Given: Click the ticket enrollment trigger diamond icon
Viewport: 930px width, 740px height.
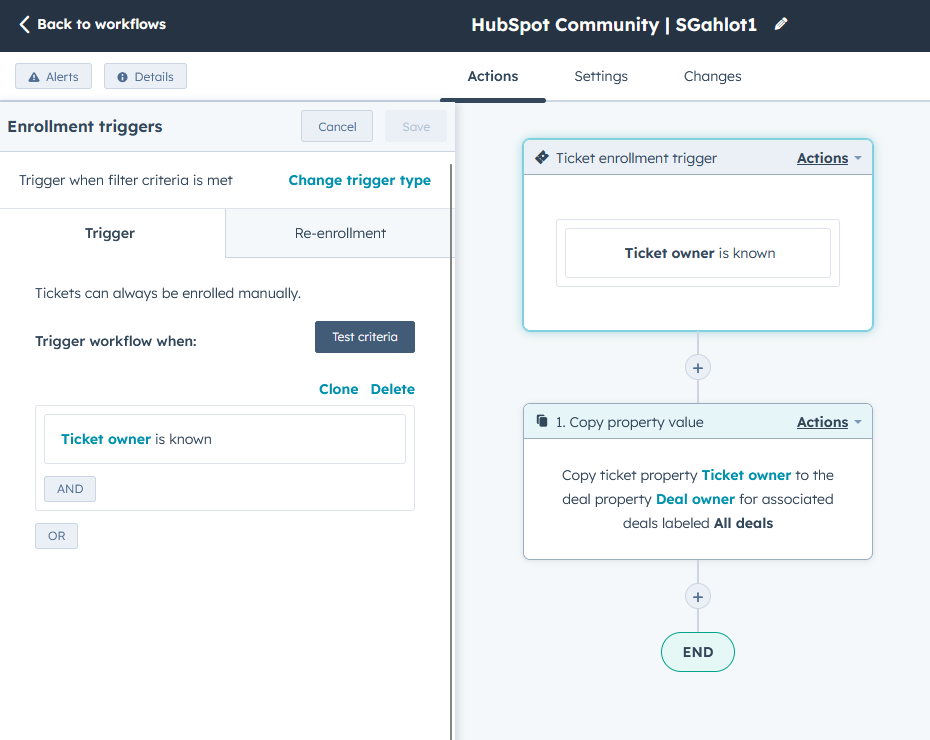Looking at the screenshot, I should coord(542,156).
